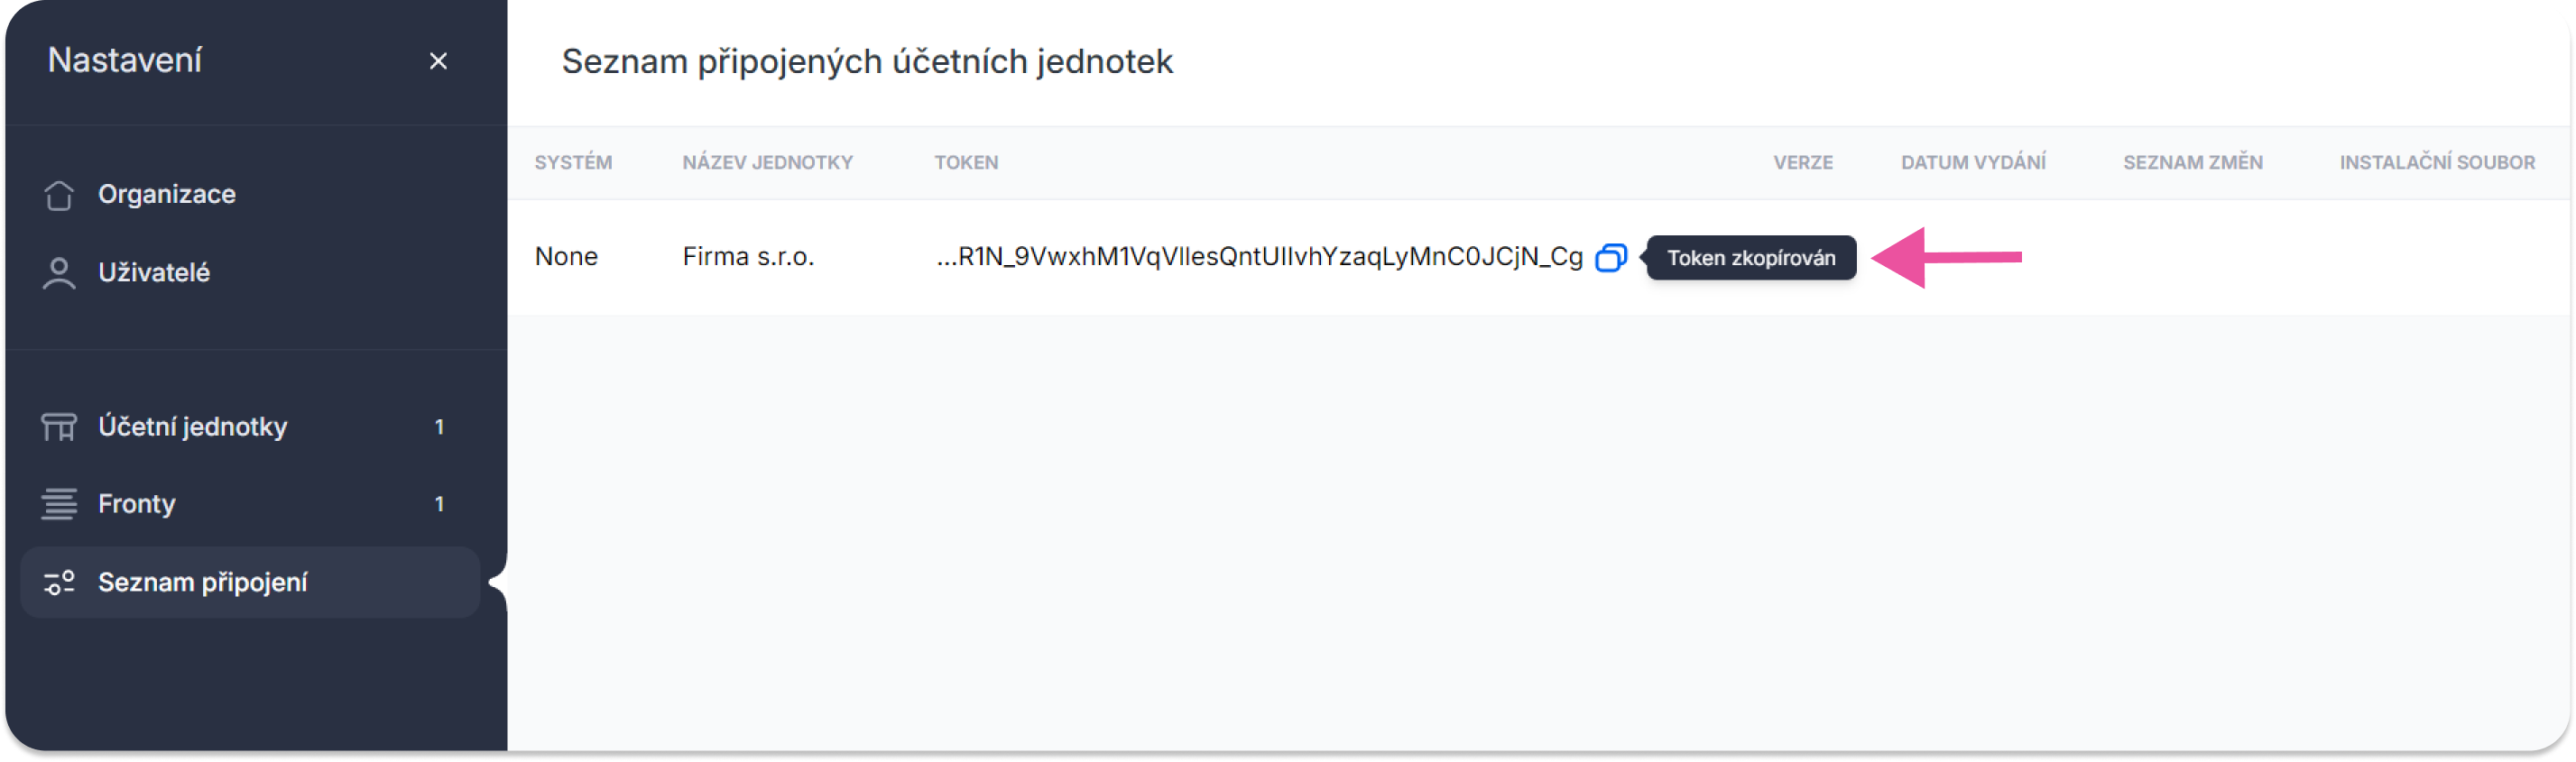Click the Uživatelé person icon

[59, 273]
